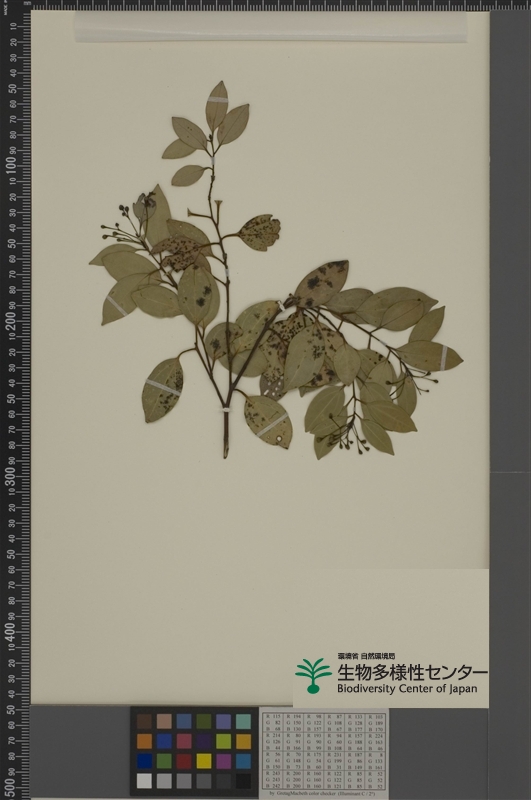Click the cut base of the main stem
The width and height of the screenshot is (531, 800).
click(x=225, y=453)
